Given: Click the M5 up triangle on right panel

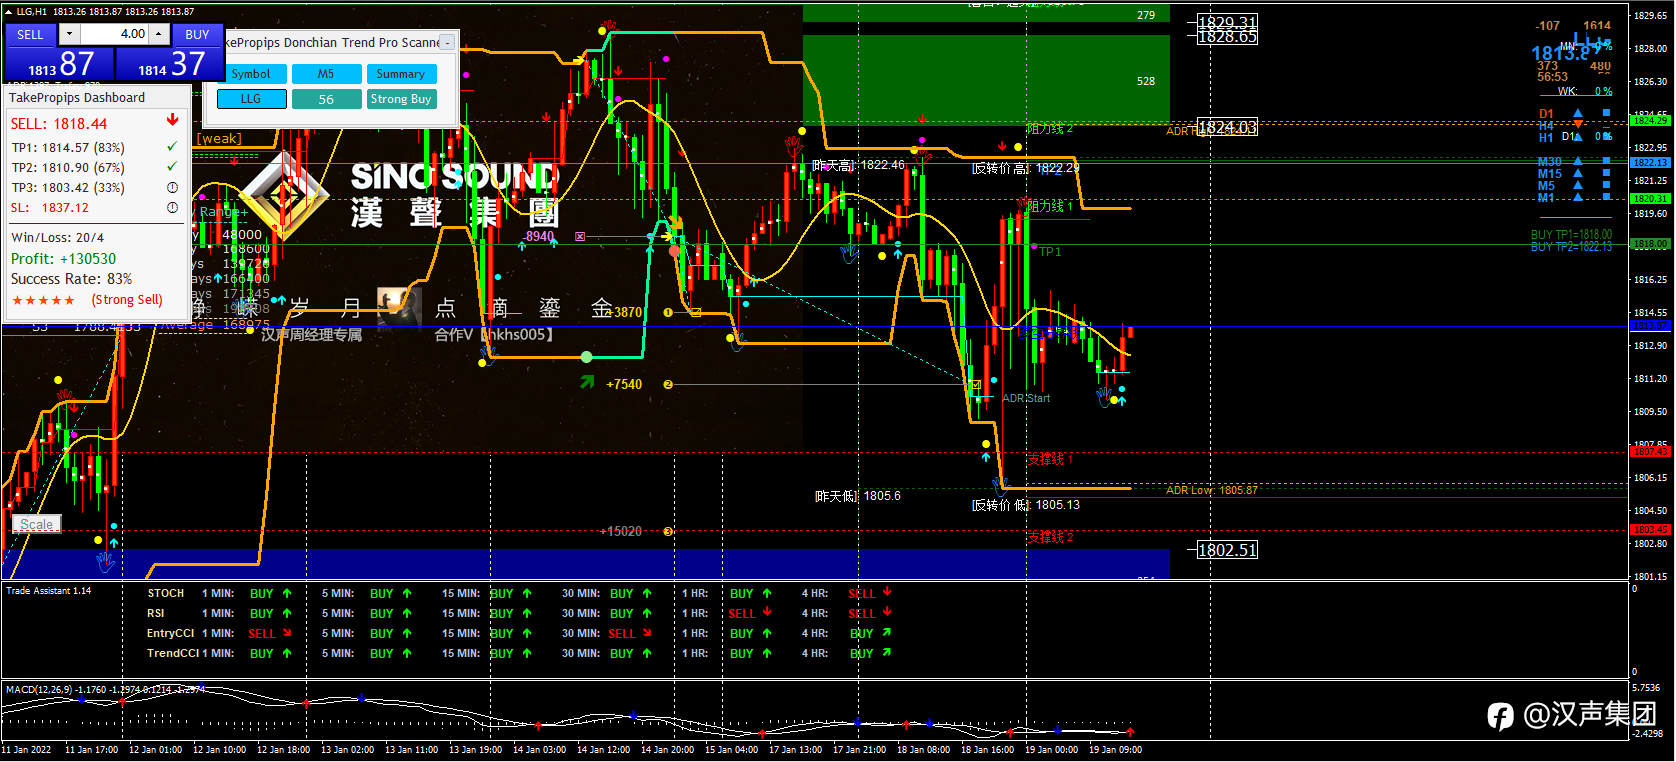Looking at the screenshot, I should tap(1578, 185).
